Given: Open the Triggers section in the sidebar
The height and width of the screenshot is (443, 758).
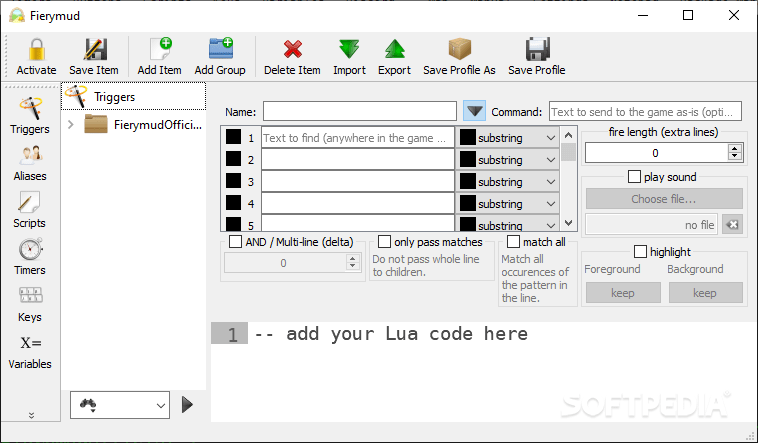Looking at the screenshot, I should [x=30, y=116].
